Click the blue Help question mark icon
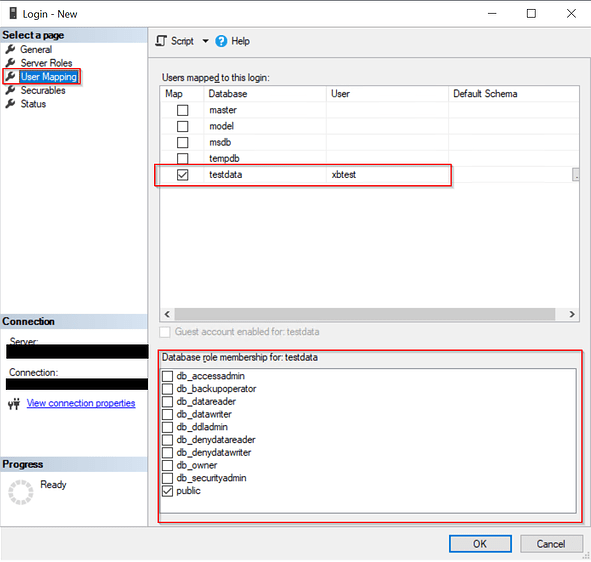Screen dimensions: 591x562 pos(221,41)
